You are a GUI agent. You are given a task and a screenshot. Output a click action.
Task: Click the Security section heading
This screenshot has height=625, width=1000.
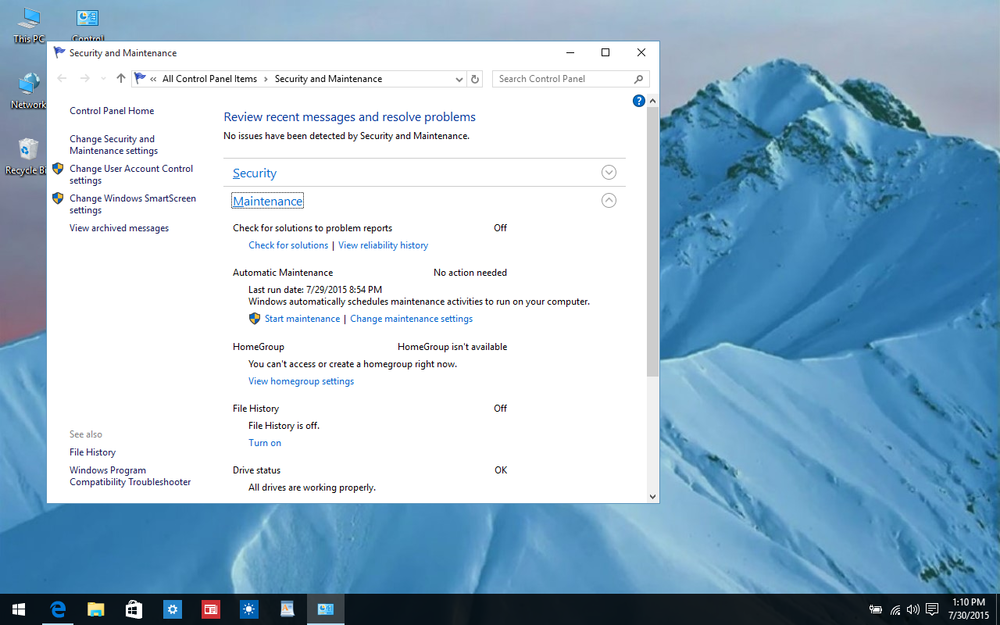point(254,173)
